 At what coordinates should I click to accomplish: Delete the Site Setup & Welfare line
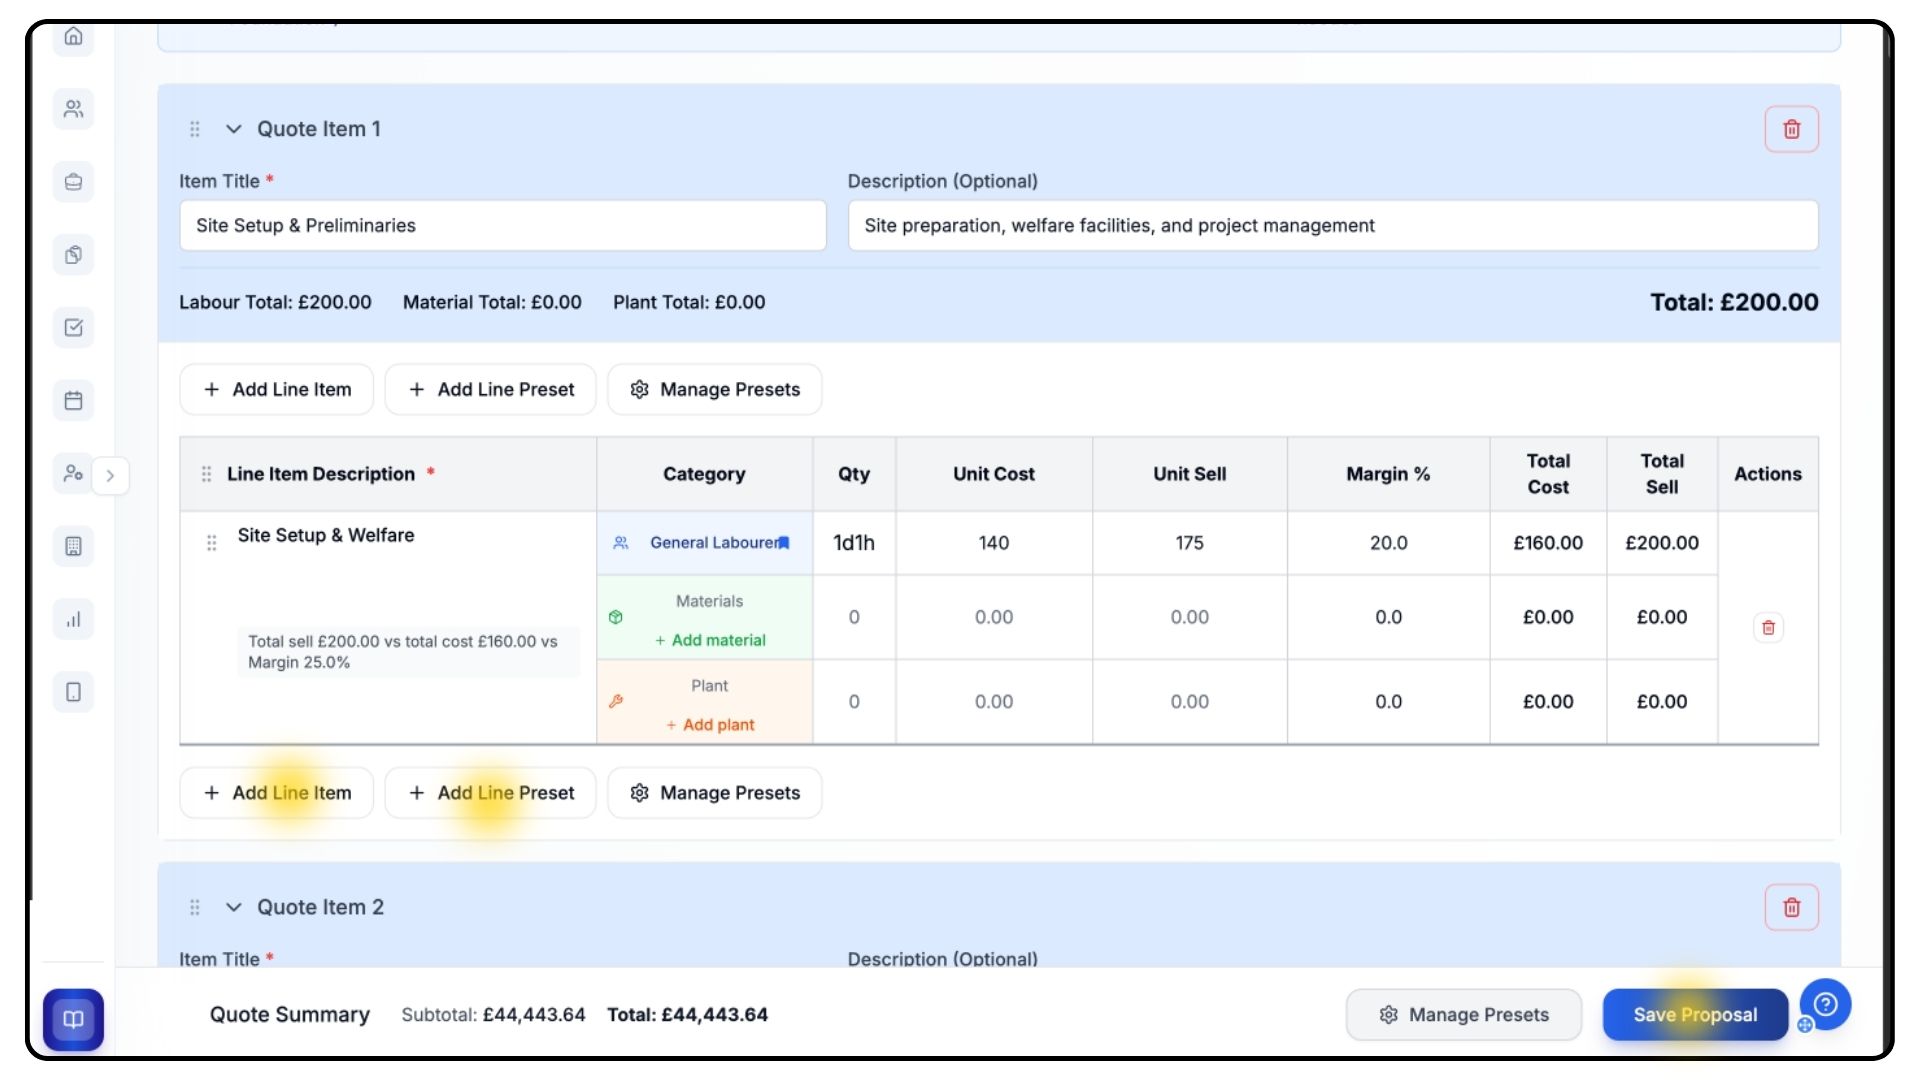pos(1768,628)
